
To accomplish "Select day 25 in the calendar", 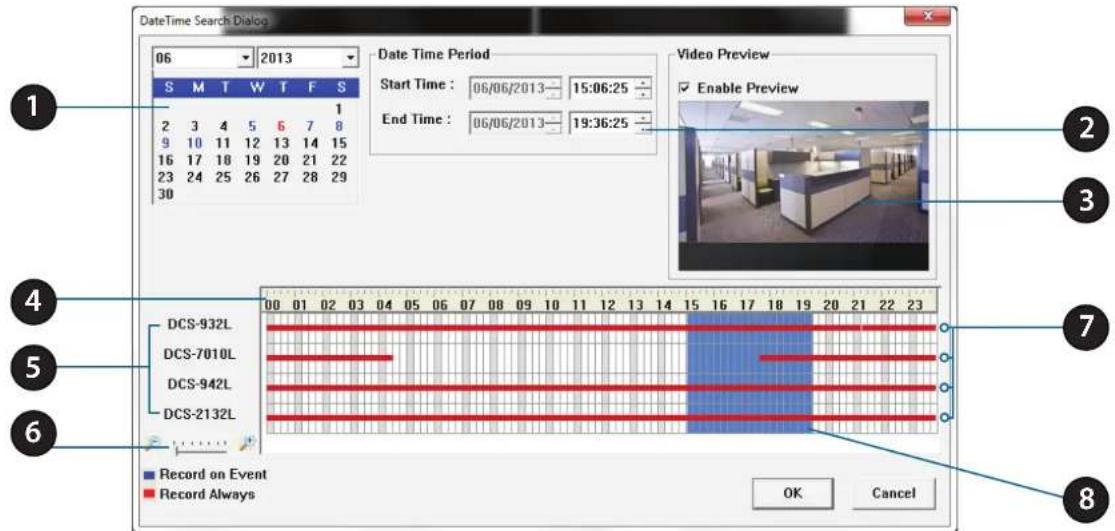I will pyautogui.click(x=223, y=177).
